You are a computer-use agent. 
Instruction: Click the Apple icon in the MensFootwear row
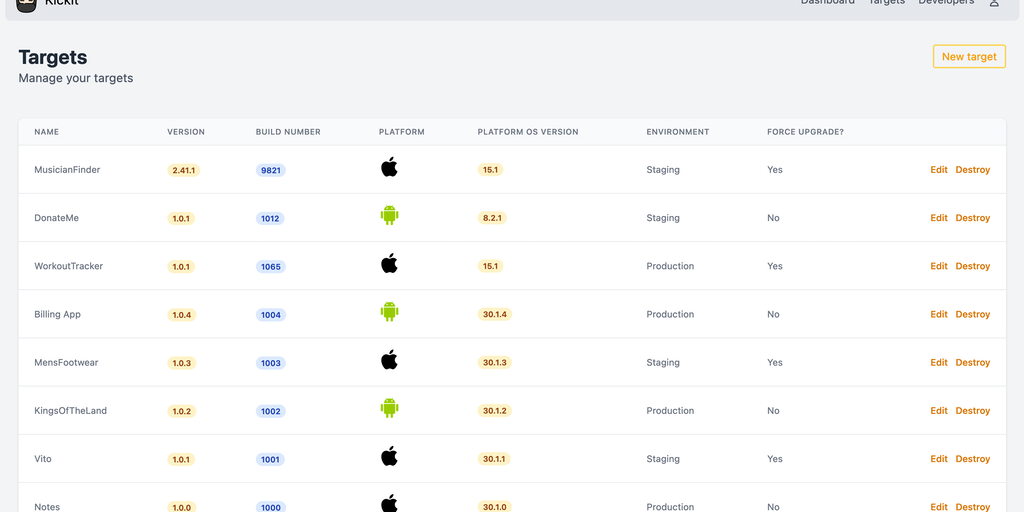coord(389,360)
